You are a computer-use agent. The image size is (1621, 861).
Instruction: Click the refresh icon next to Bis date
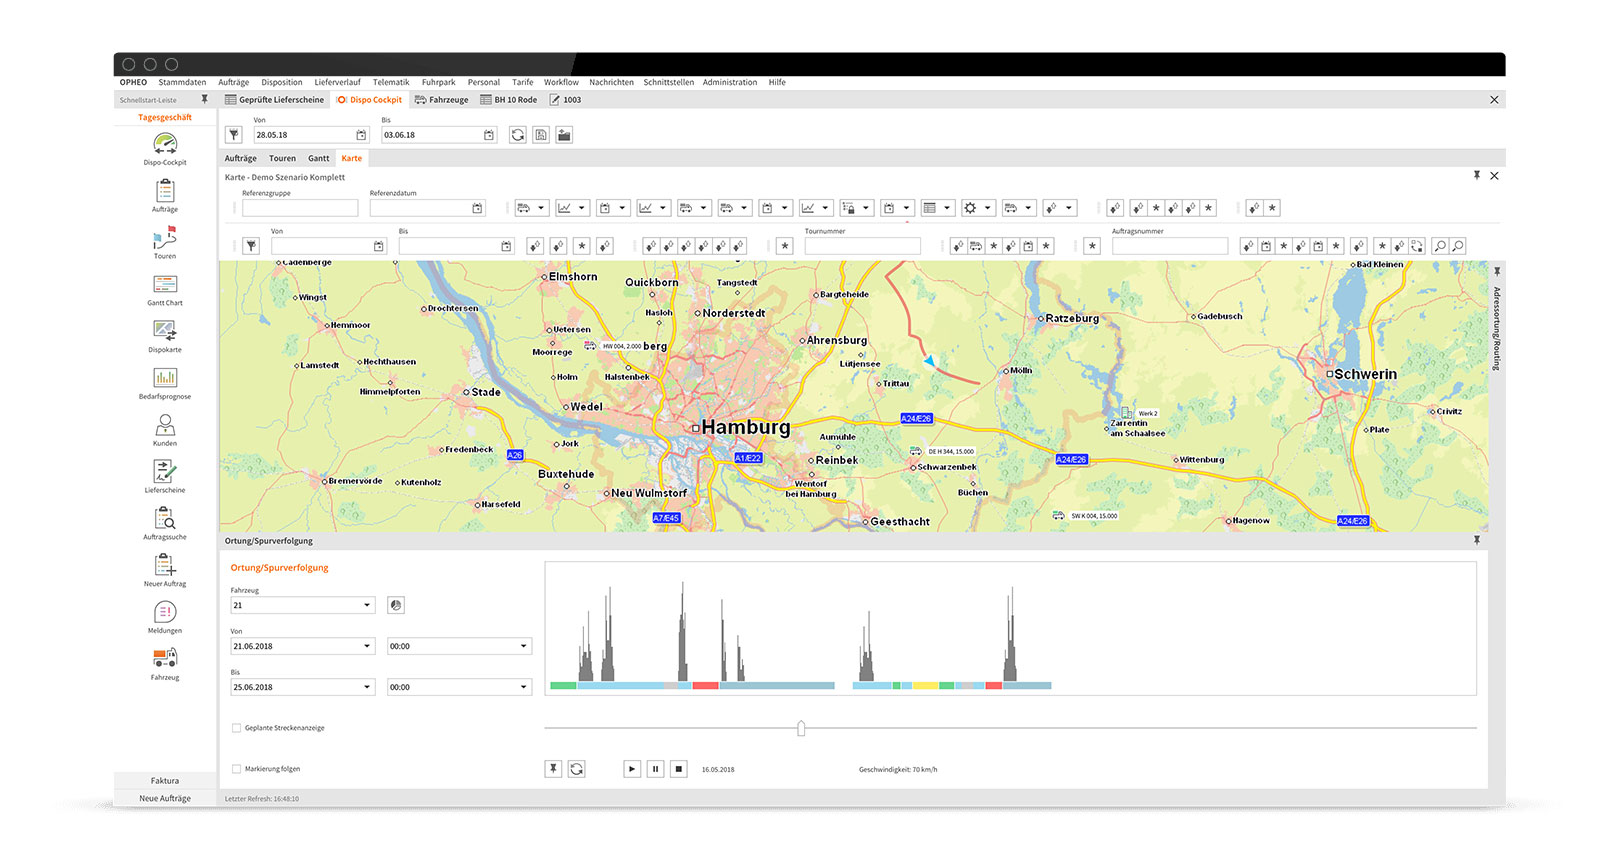pos(517,135)
